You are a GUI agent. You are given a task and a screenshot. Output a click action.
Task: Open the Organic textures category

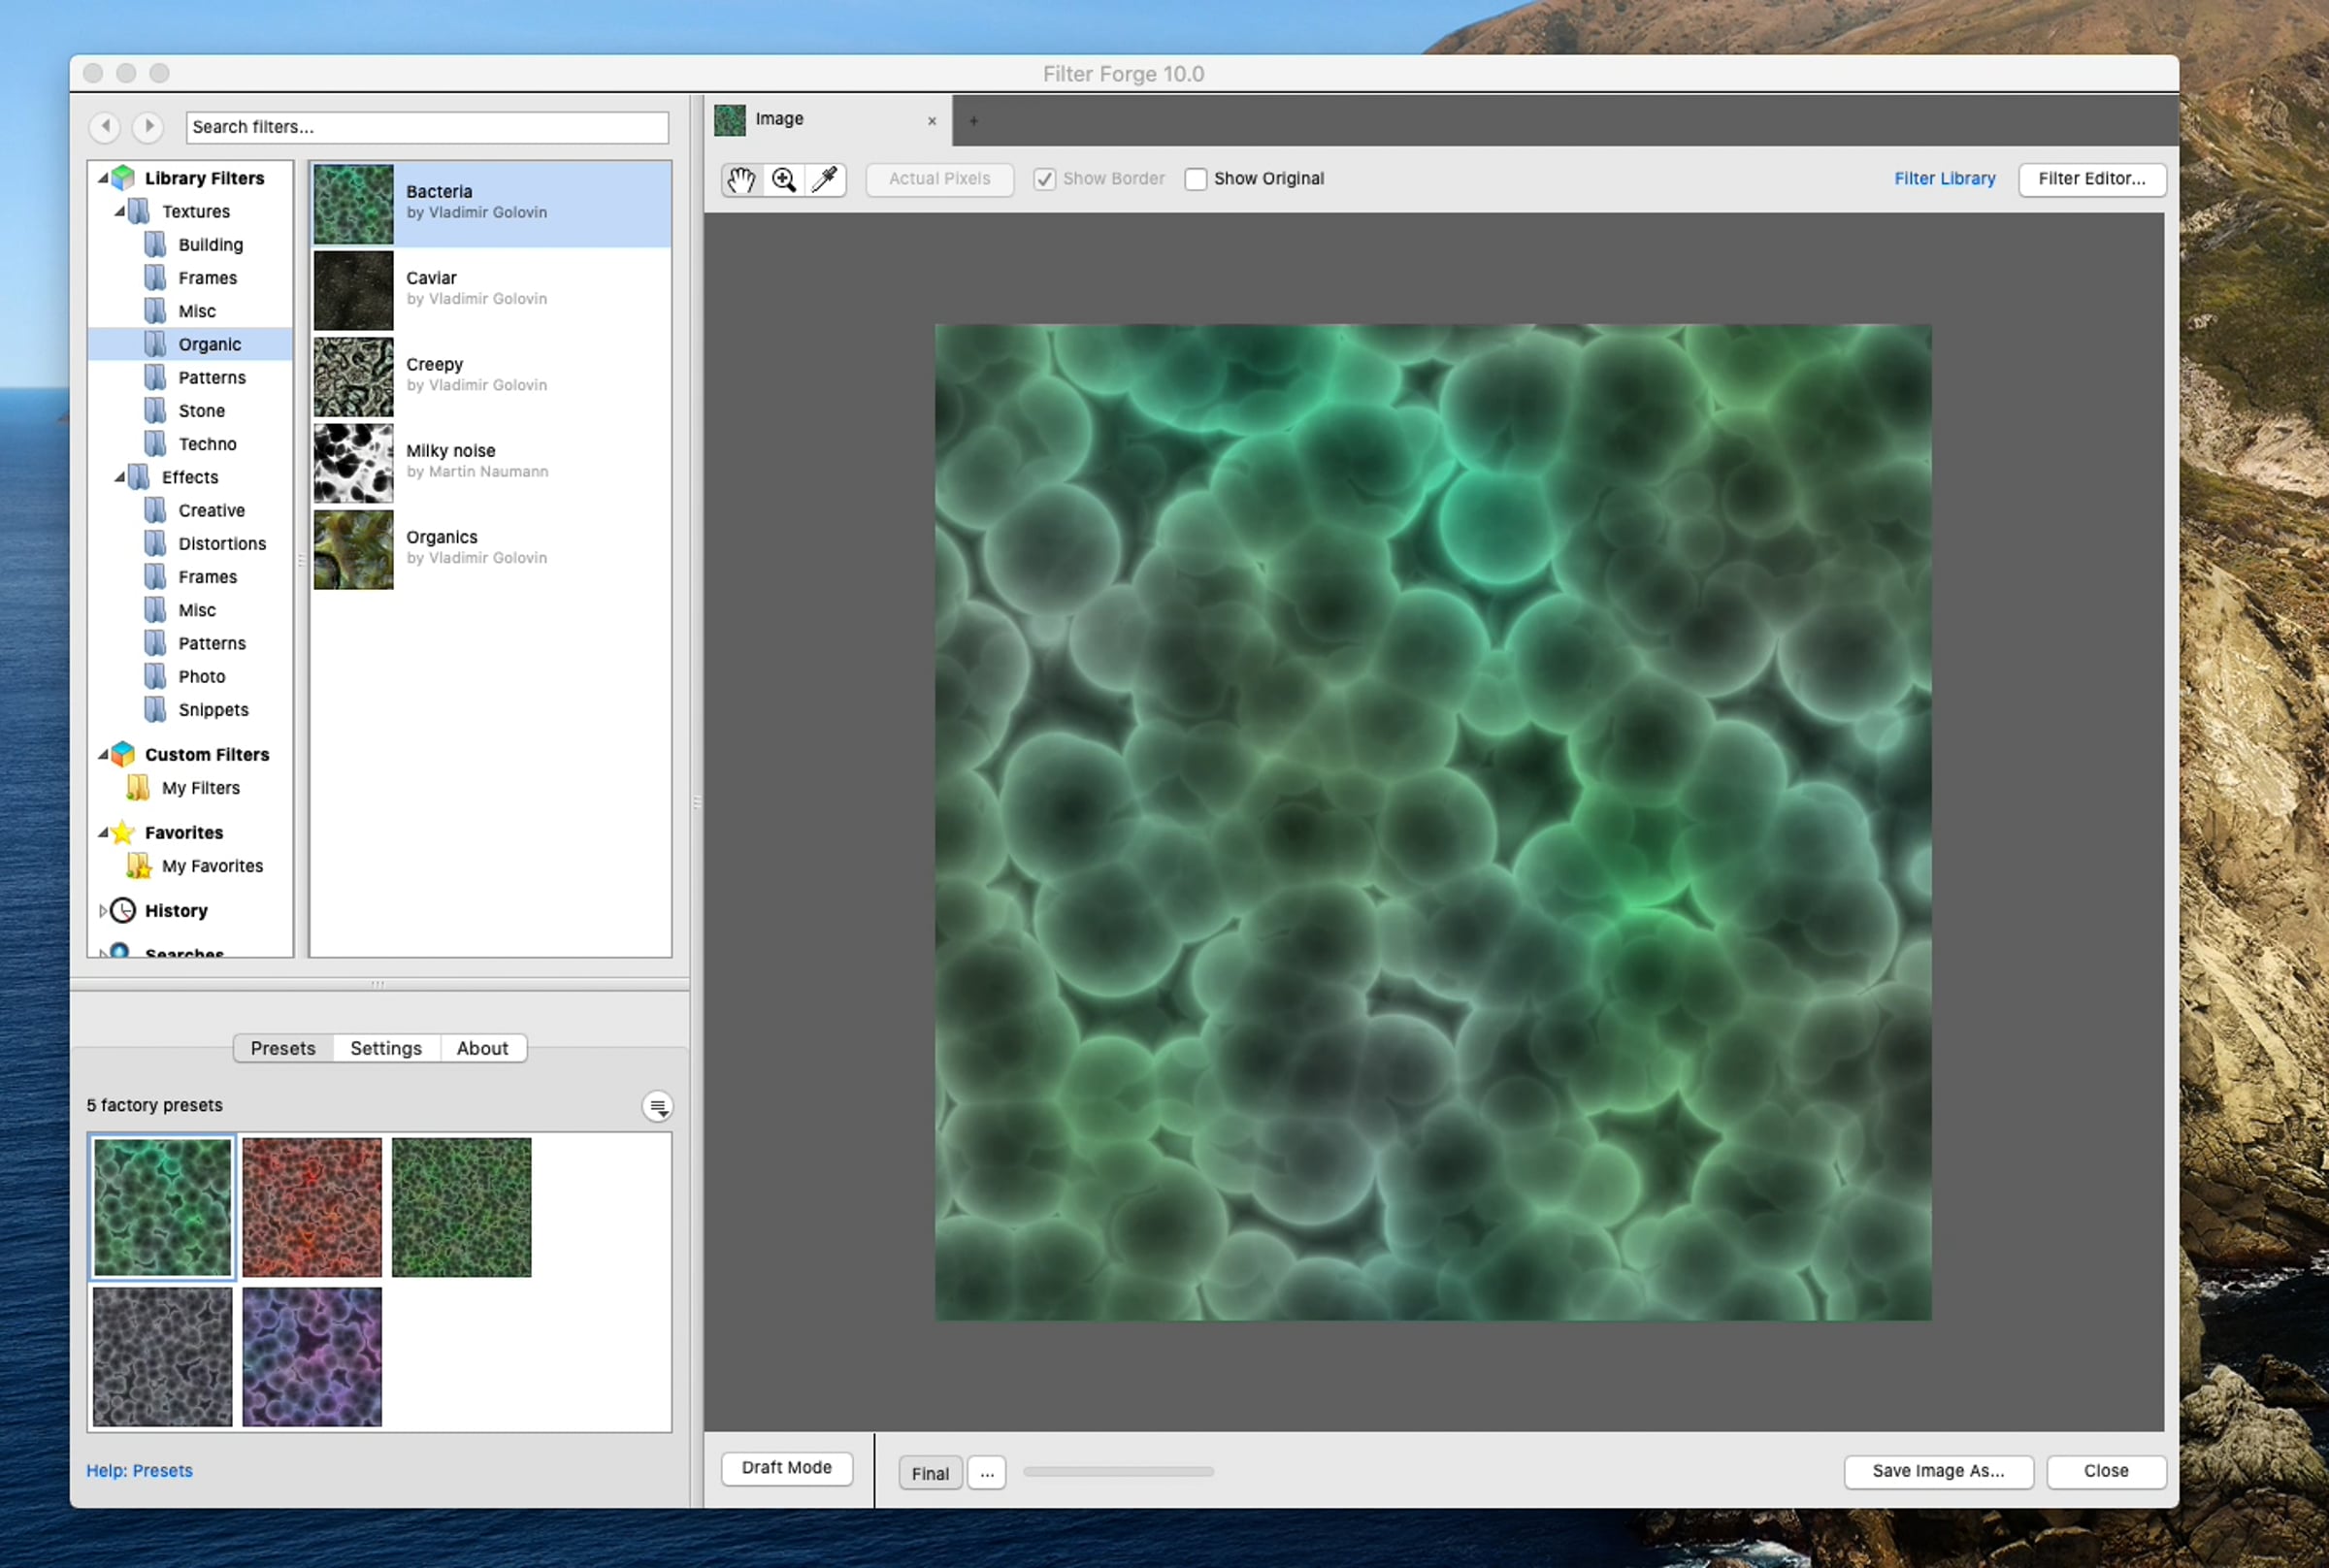pos(191,344)
